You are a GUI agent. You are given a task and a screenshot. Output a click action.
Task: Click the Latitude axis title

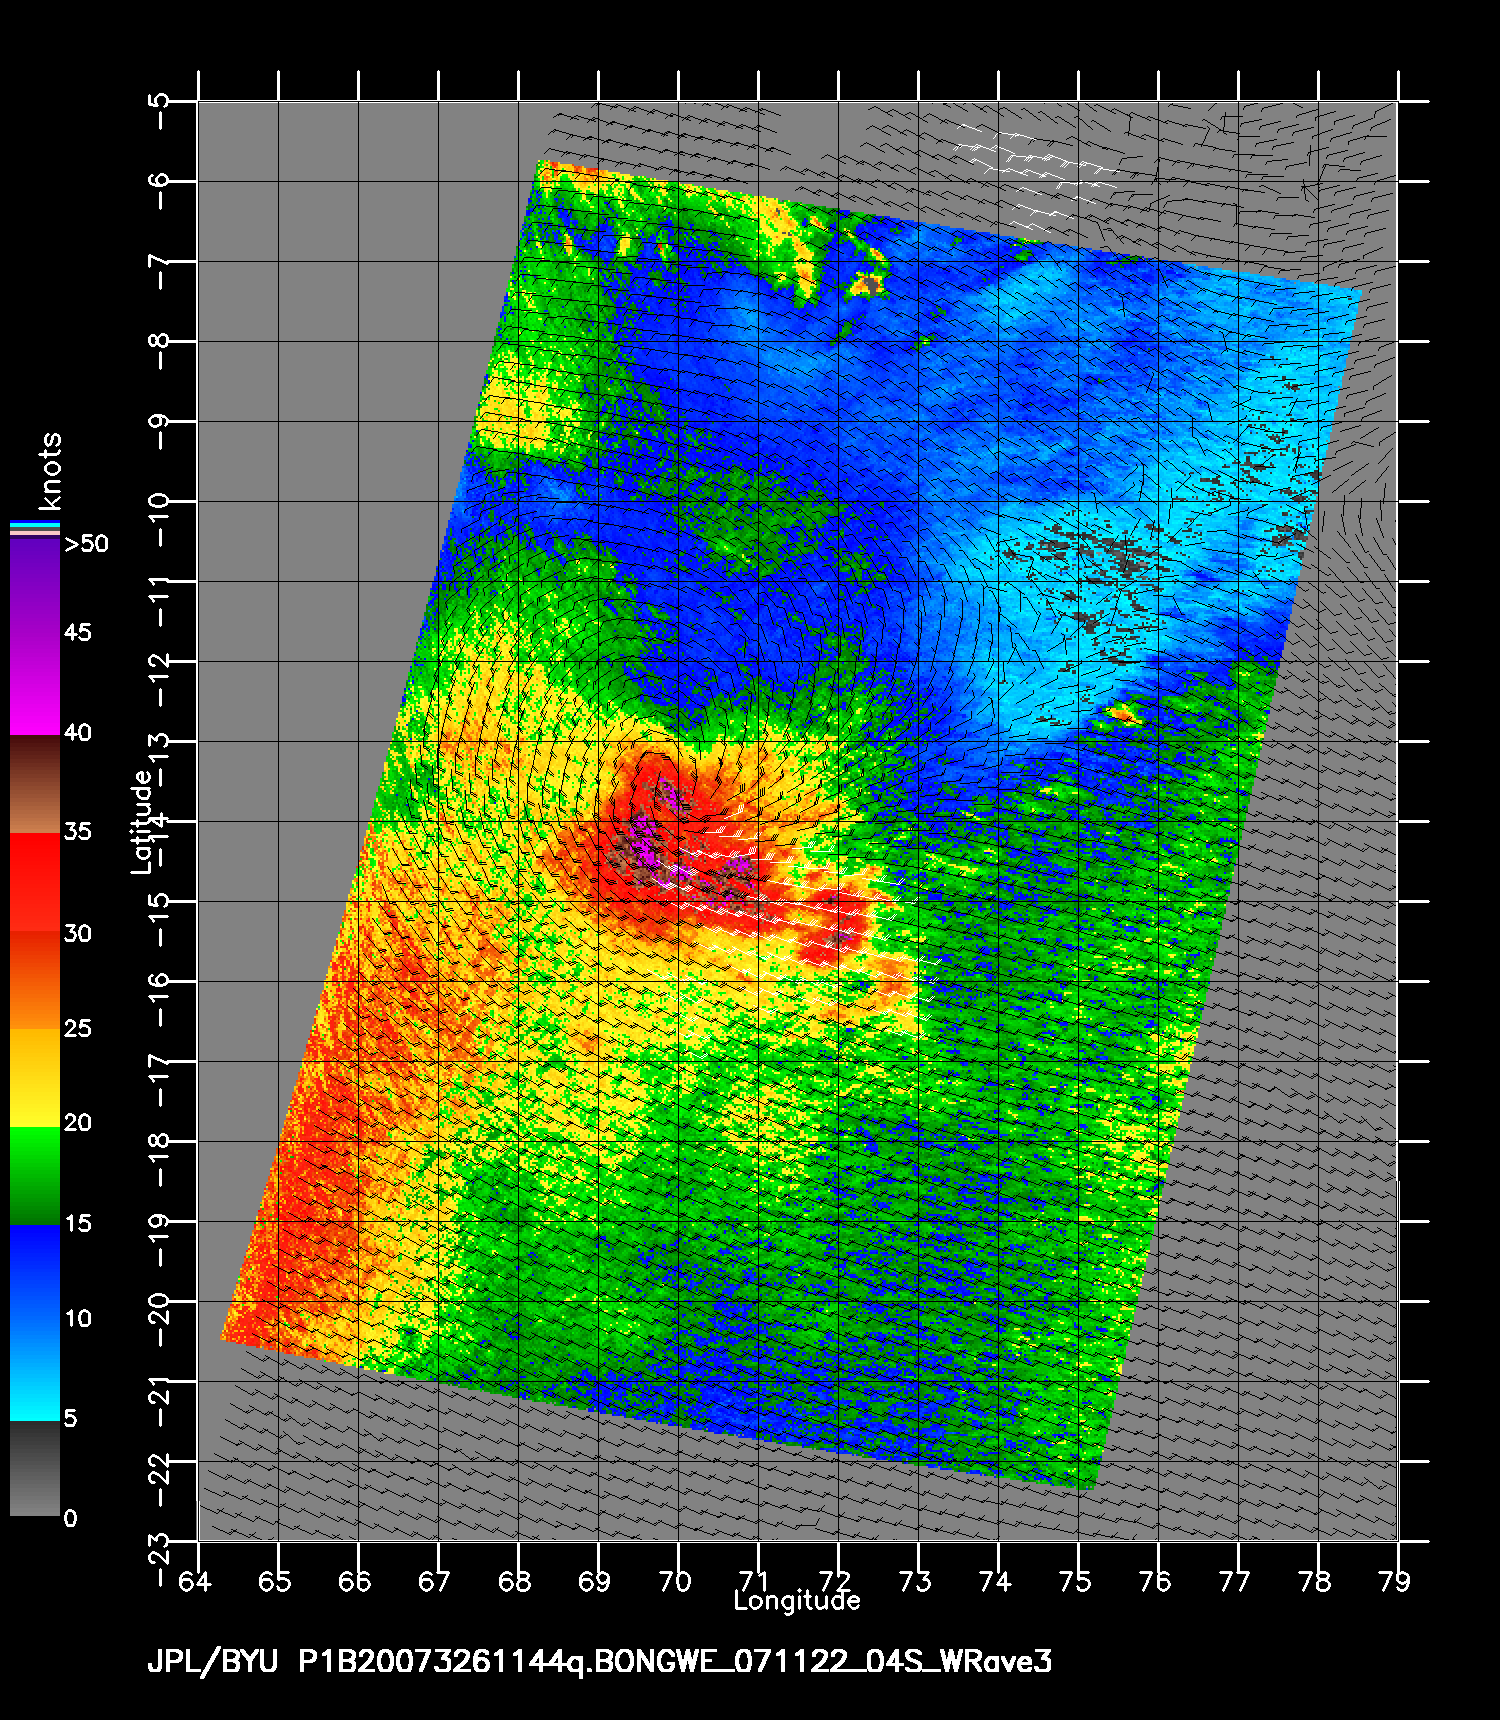pyautogui.click(x=142, y=822)
